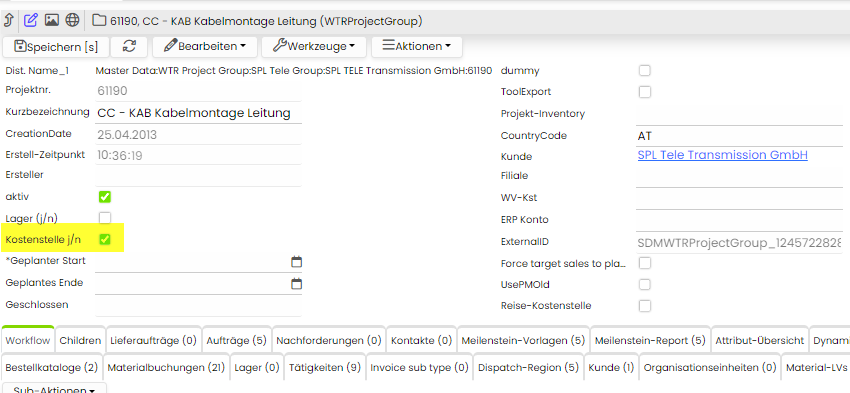
Task: Click the up-arrow navigate icon
Action: [x=9, y=21]
